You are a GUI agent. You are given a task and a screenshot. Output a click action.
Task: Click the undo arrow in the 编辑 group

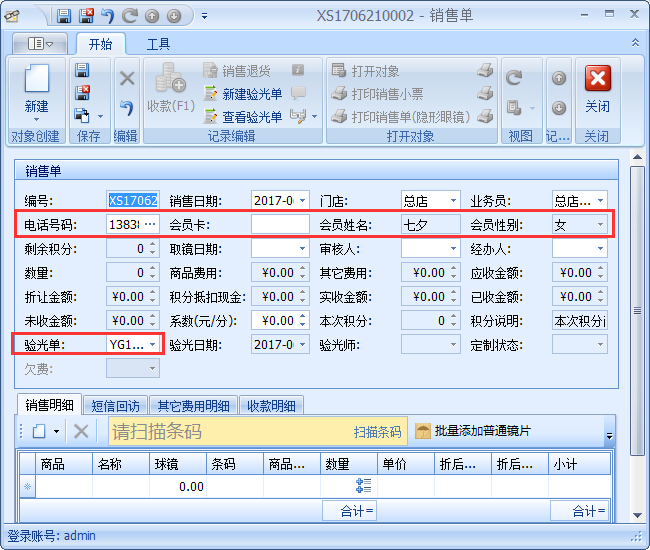tap(127, 109)
